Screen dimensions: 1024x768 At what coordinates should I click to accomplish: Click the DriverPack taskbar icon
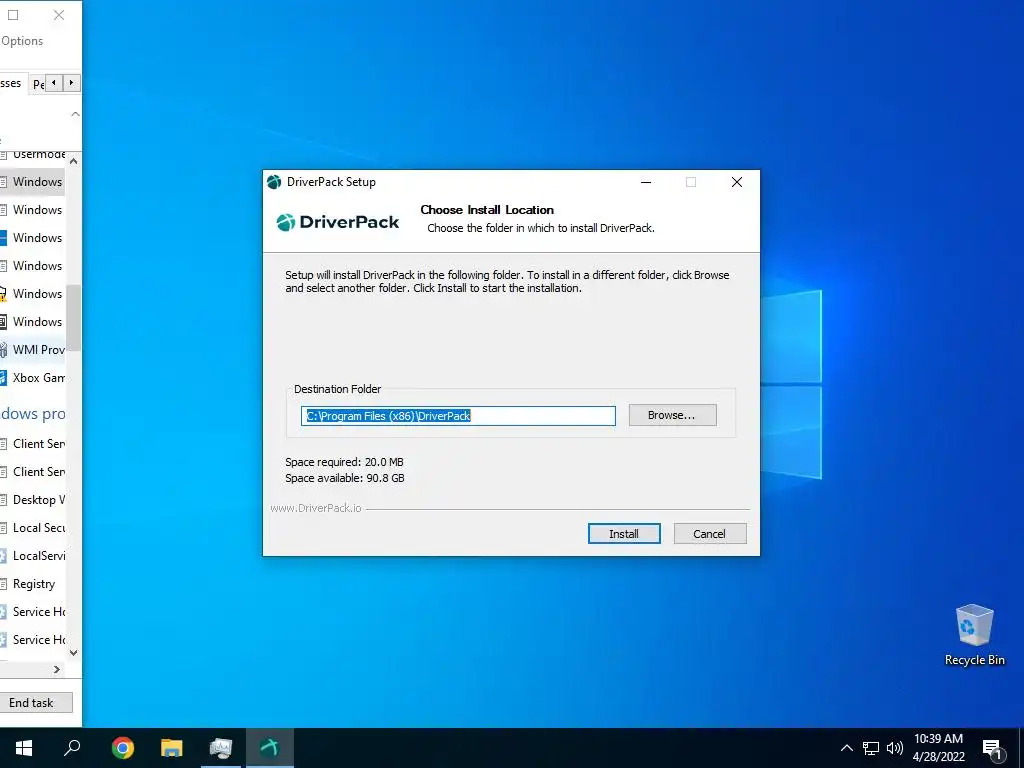pos(270,748)
